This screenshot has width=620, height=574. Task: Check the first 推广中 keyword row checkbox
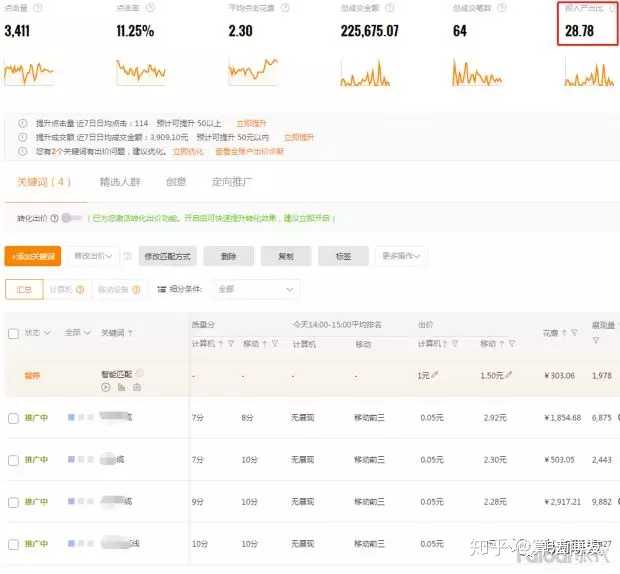point(13,417)
